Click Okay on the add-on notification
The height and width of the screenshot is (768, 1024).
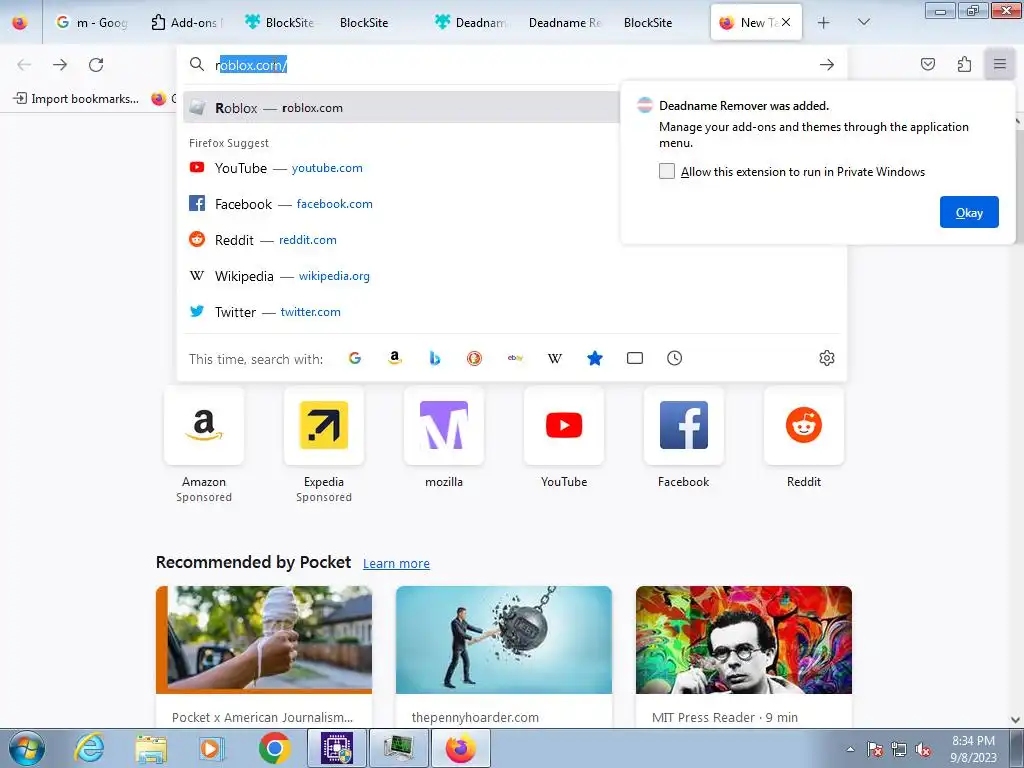969,212
